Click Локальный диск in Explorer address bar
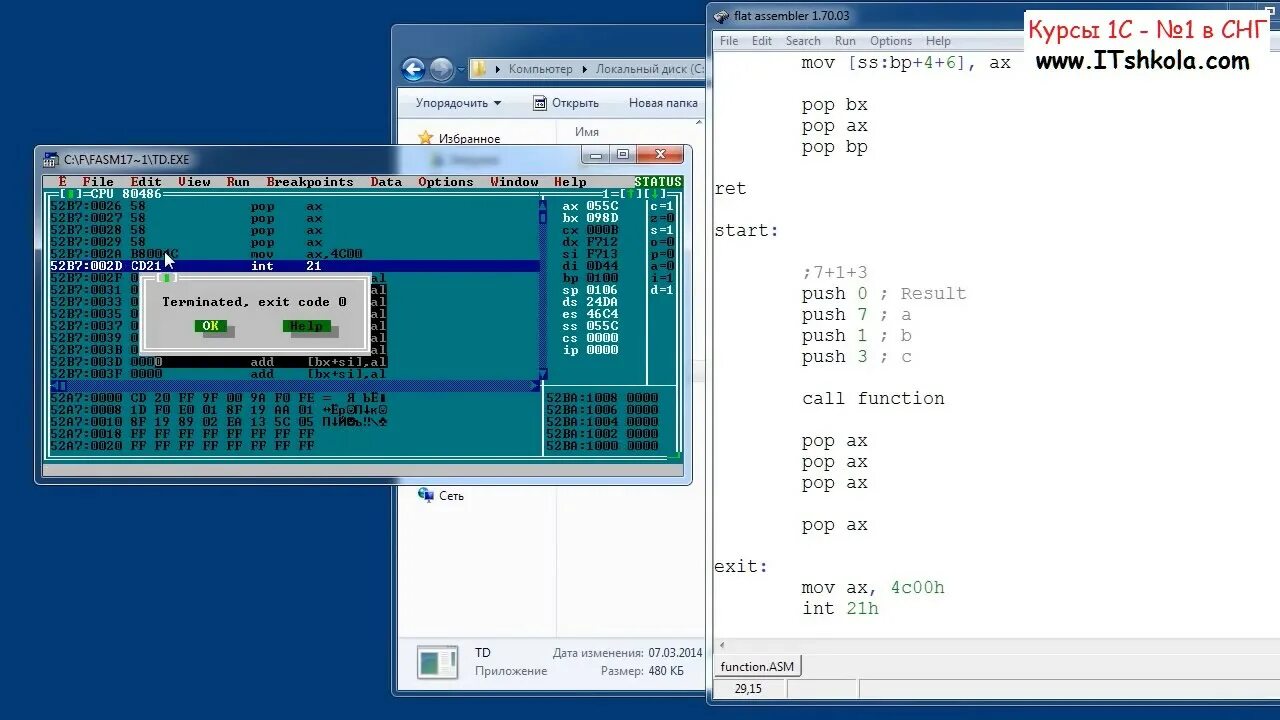The width and height of the screenshot is (1280, 720). coord(649,69)
